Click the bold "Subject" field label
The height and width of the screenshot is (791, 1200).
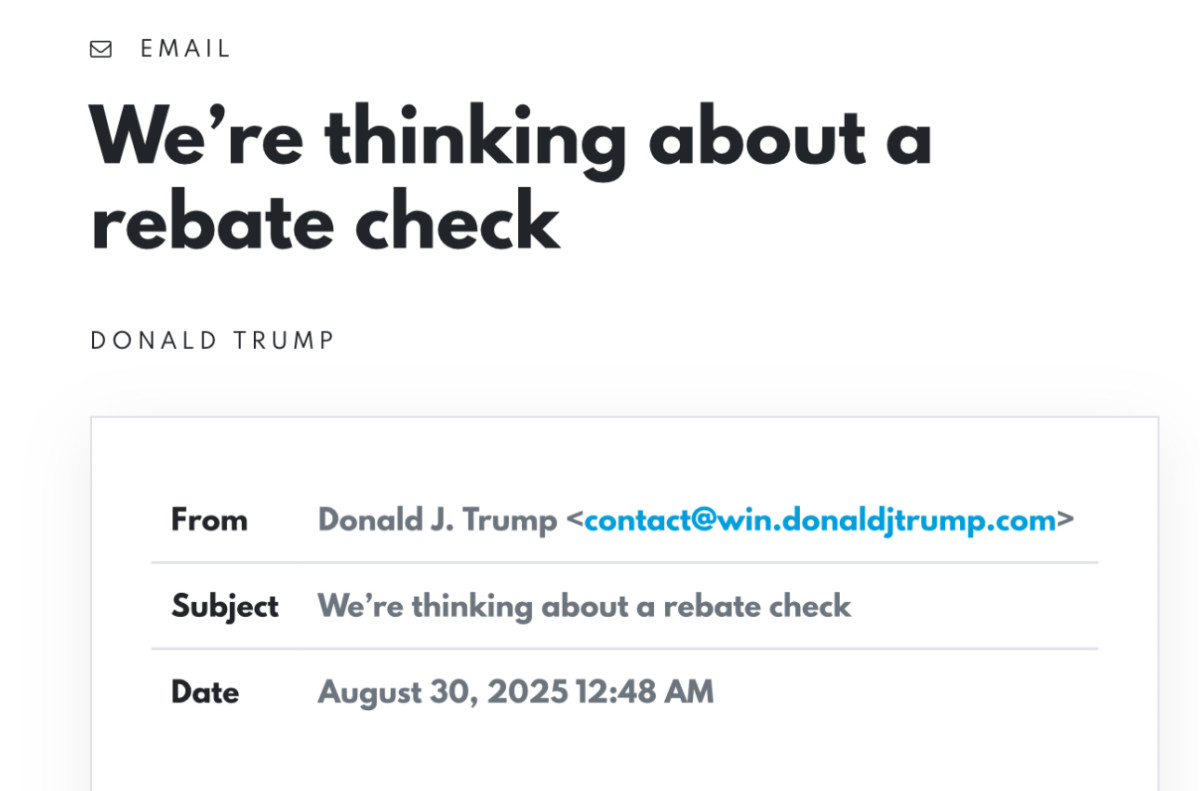point(225,606)
